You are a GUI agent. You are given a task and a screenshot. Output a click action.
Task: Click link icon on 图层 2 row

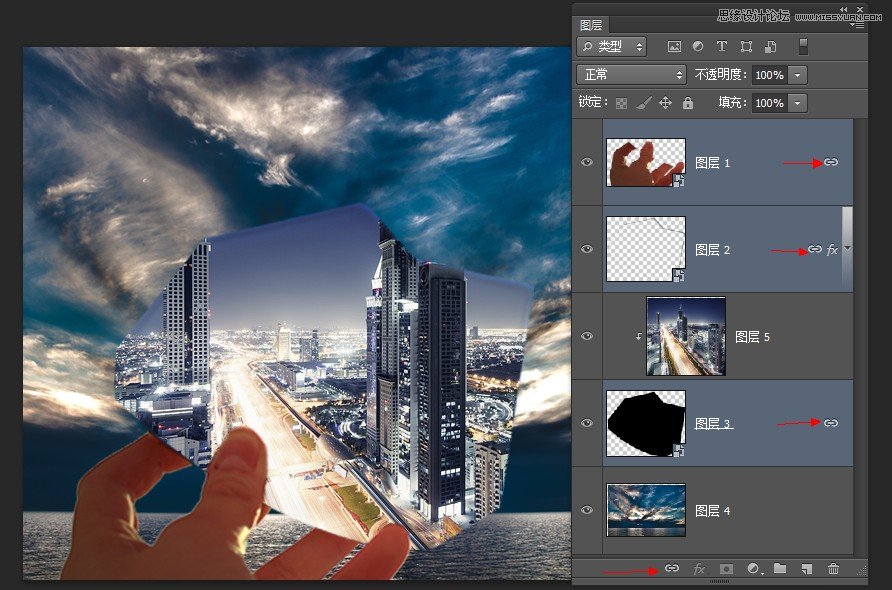[x=815, y=249]
